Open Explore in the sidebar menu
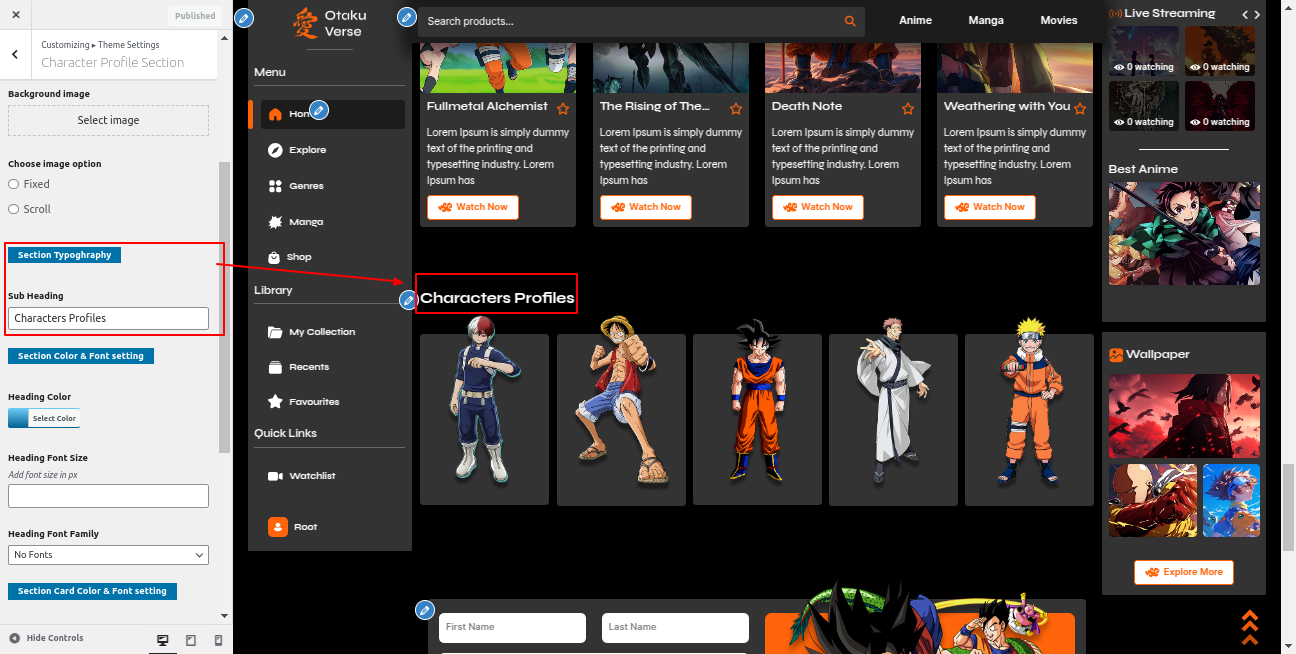1296x654 pixels. pyautogui.click(x=307, y=150)
